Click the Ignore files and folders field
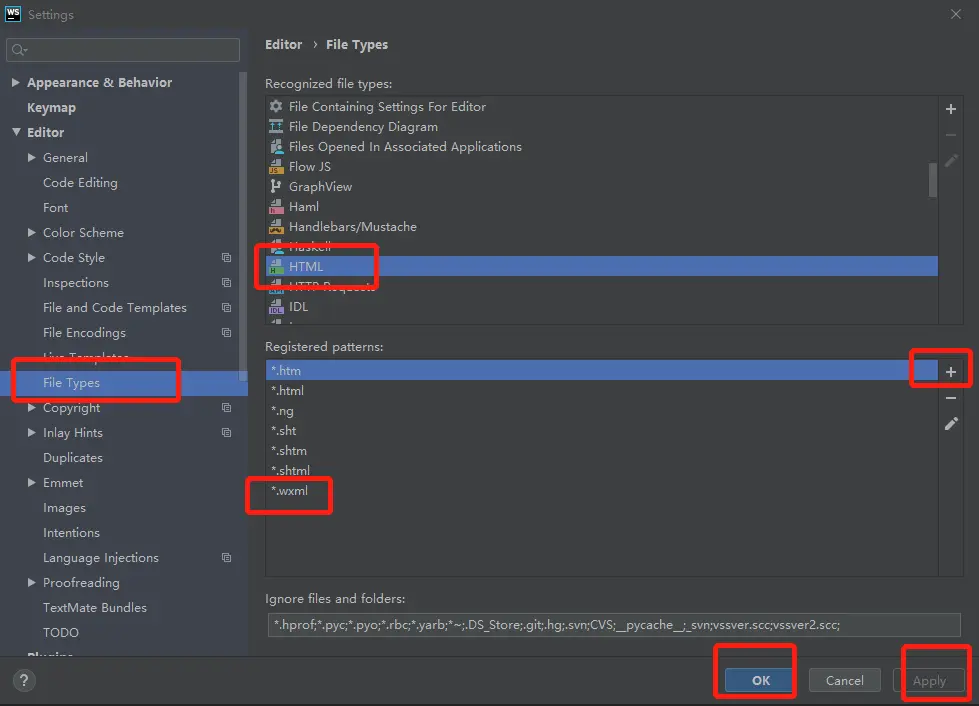979x706 pixels. pos(614,625)
